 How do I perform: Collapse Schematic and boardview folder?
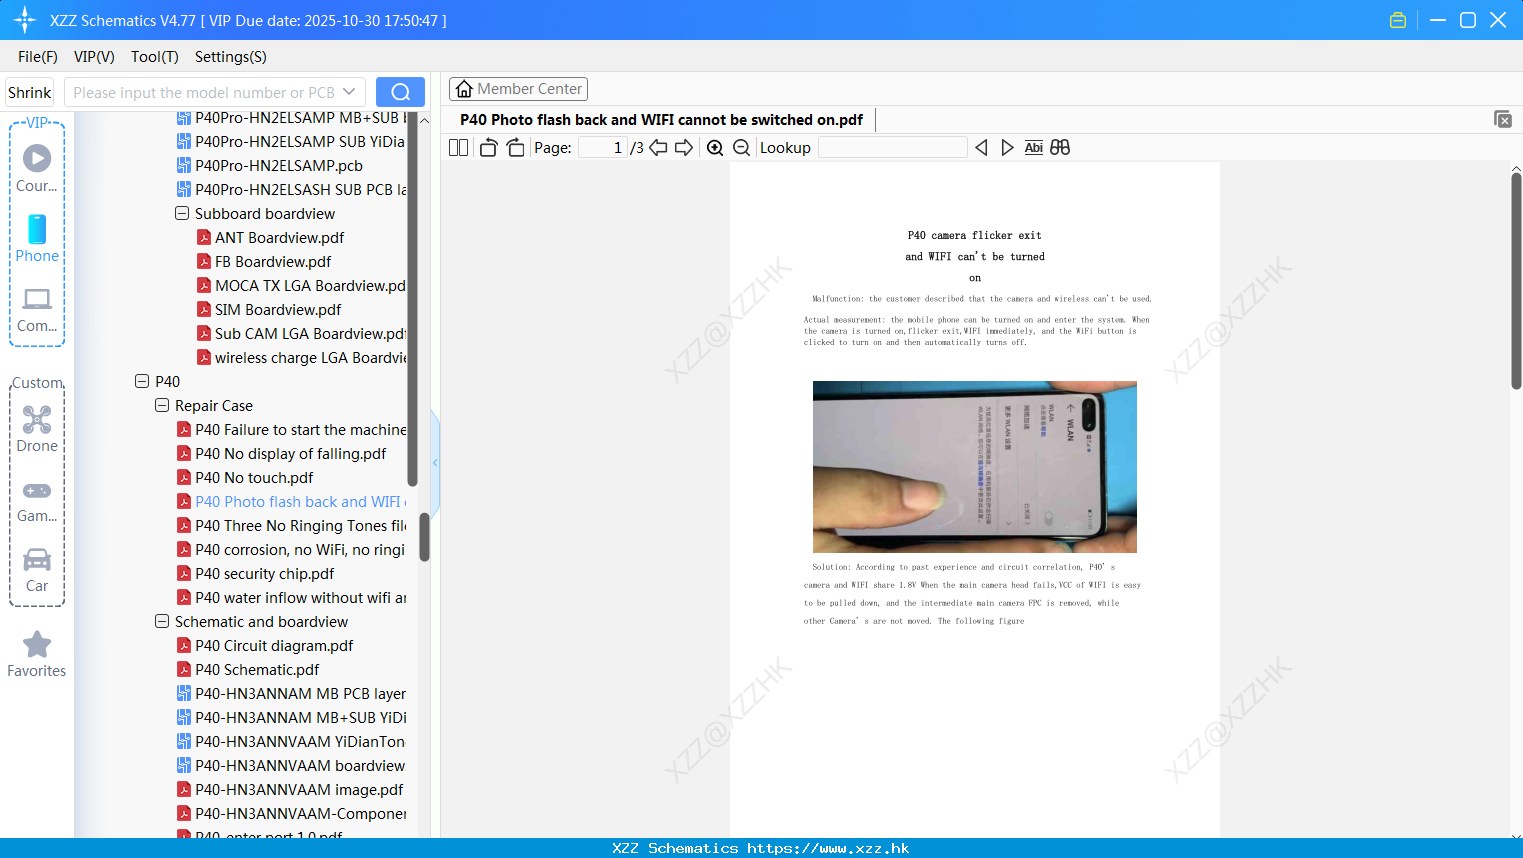pyautogui.click(x=162, y=621)
